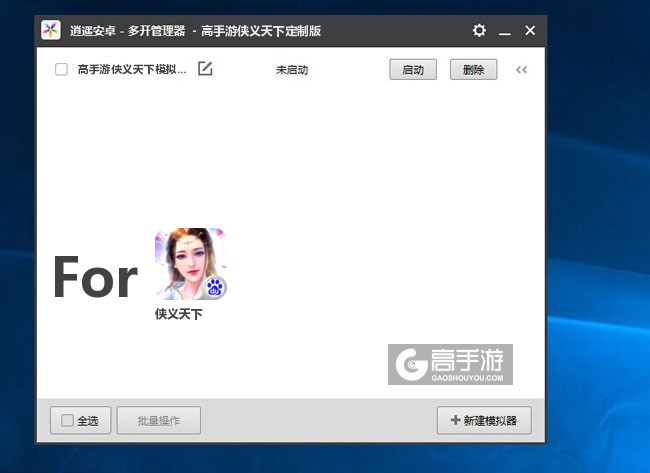Create new emulator via 新建模拟器
The image size is (650, 473).
484,420
